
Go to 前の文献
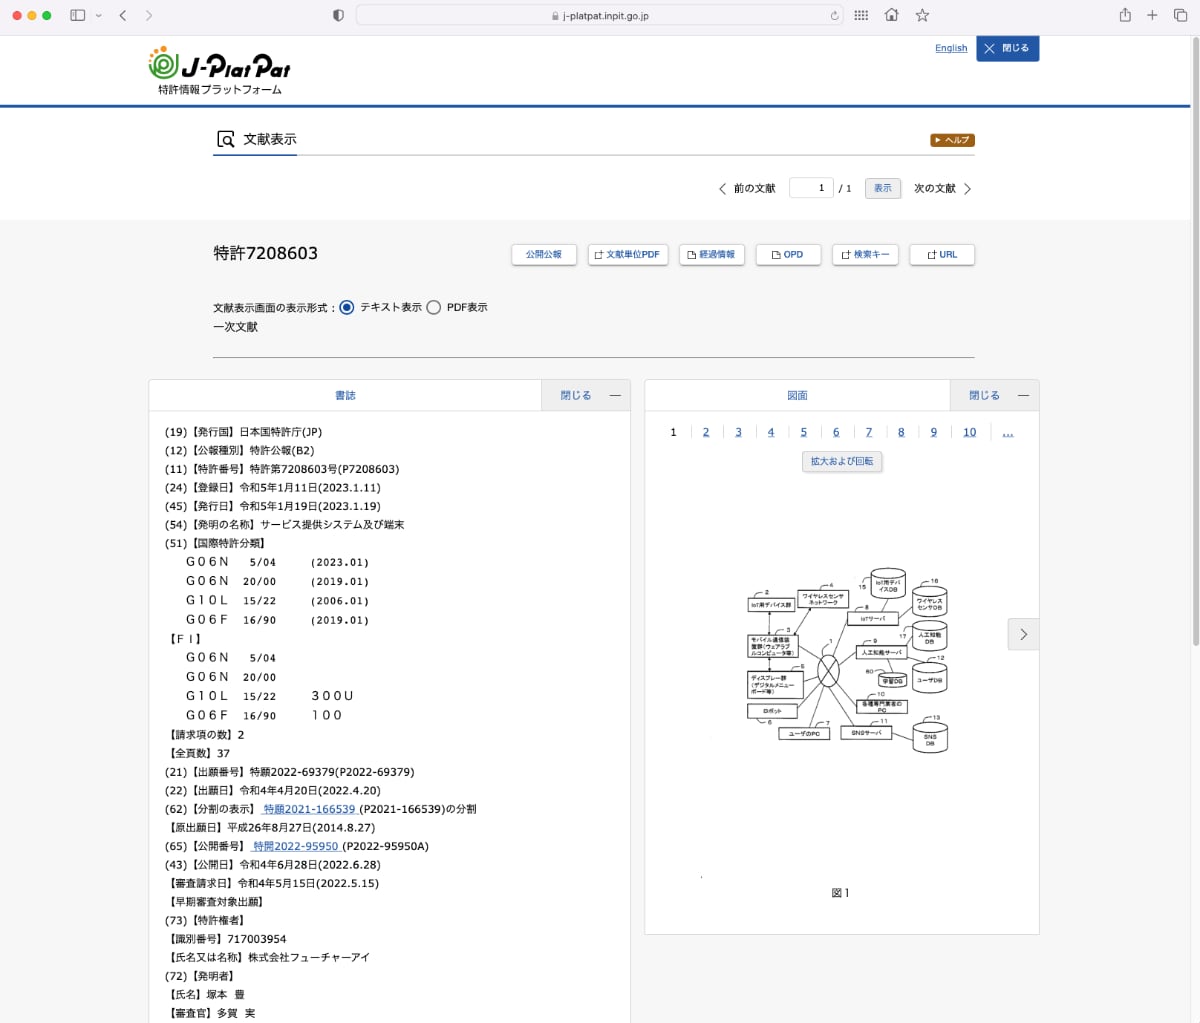click(x=747, y=188)
